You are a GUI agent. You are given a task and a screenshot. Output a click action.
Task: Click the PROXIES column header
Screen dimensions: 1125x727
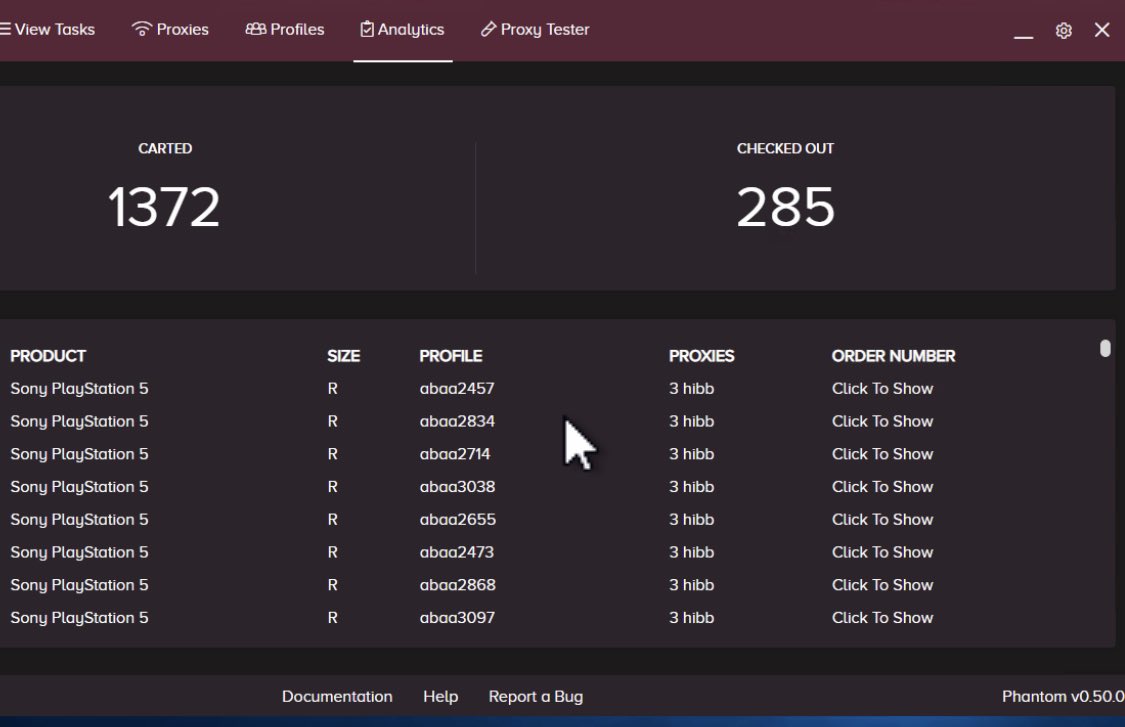702,356
